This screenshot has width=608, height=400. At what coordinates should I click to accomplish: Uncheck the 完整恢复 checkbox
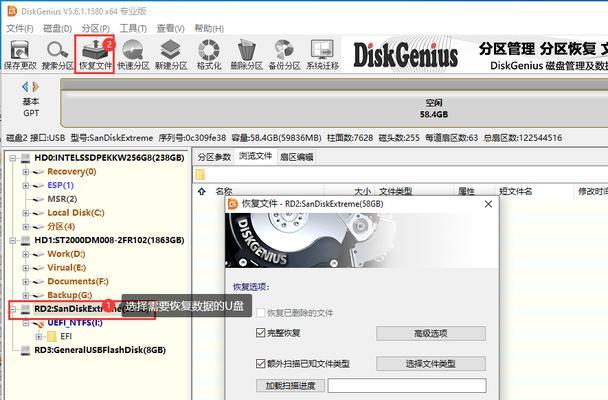[x=261, y=333]
